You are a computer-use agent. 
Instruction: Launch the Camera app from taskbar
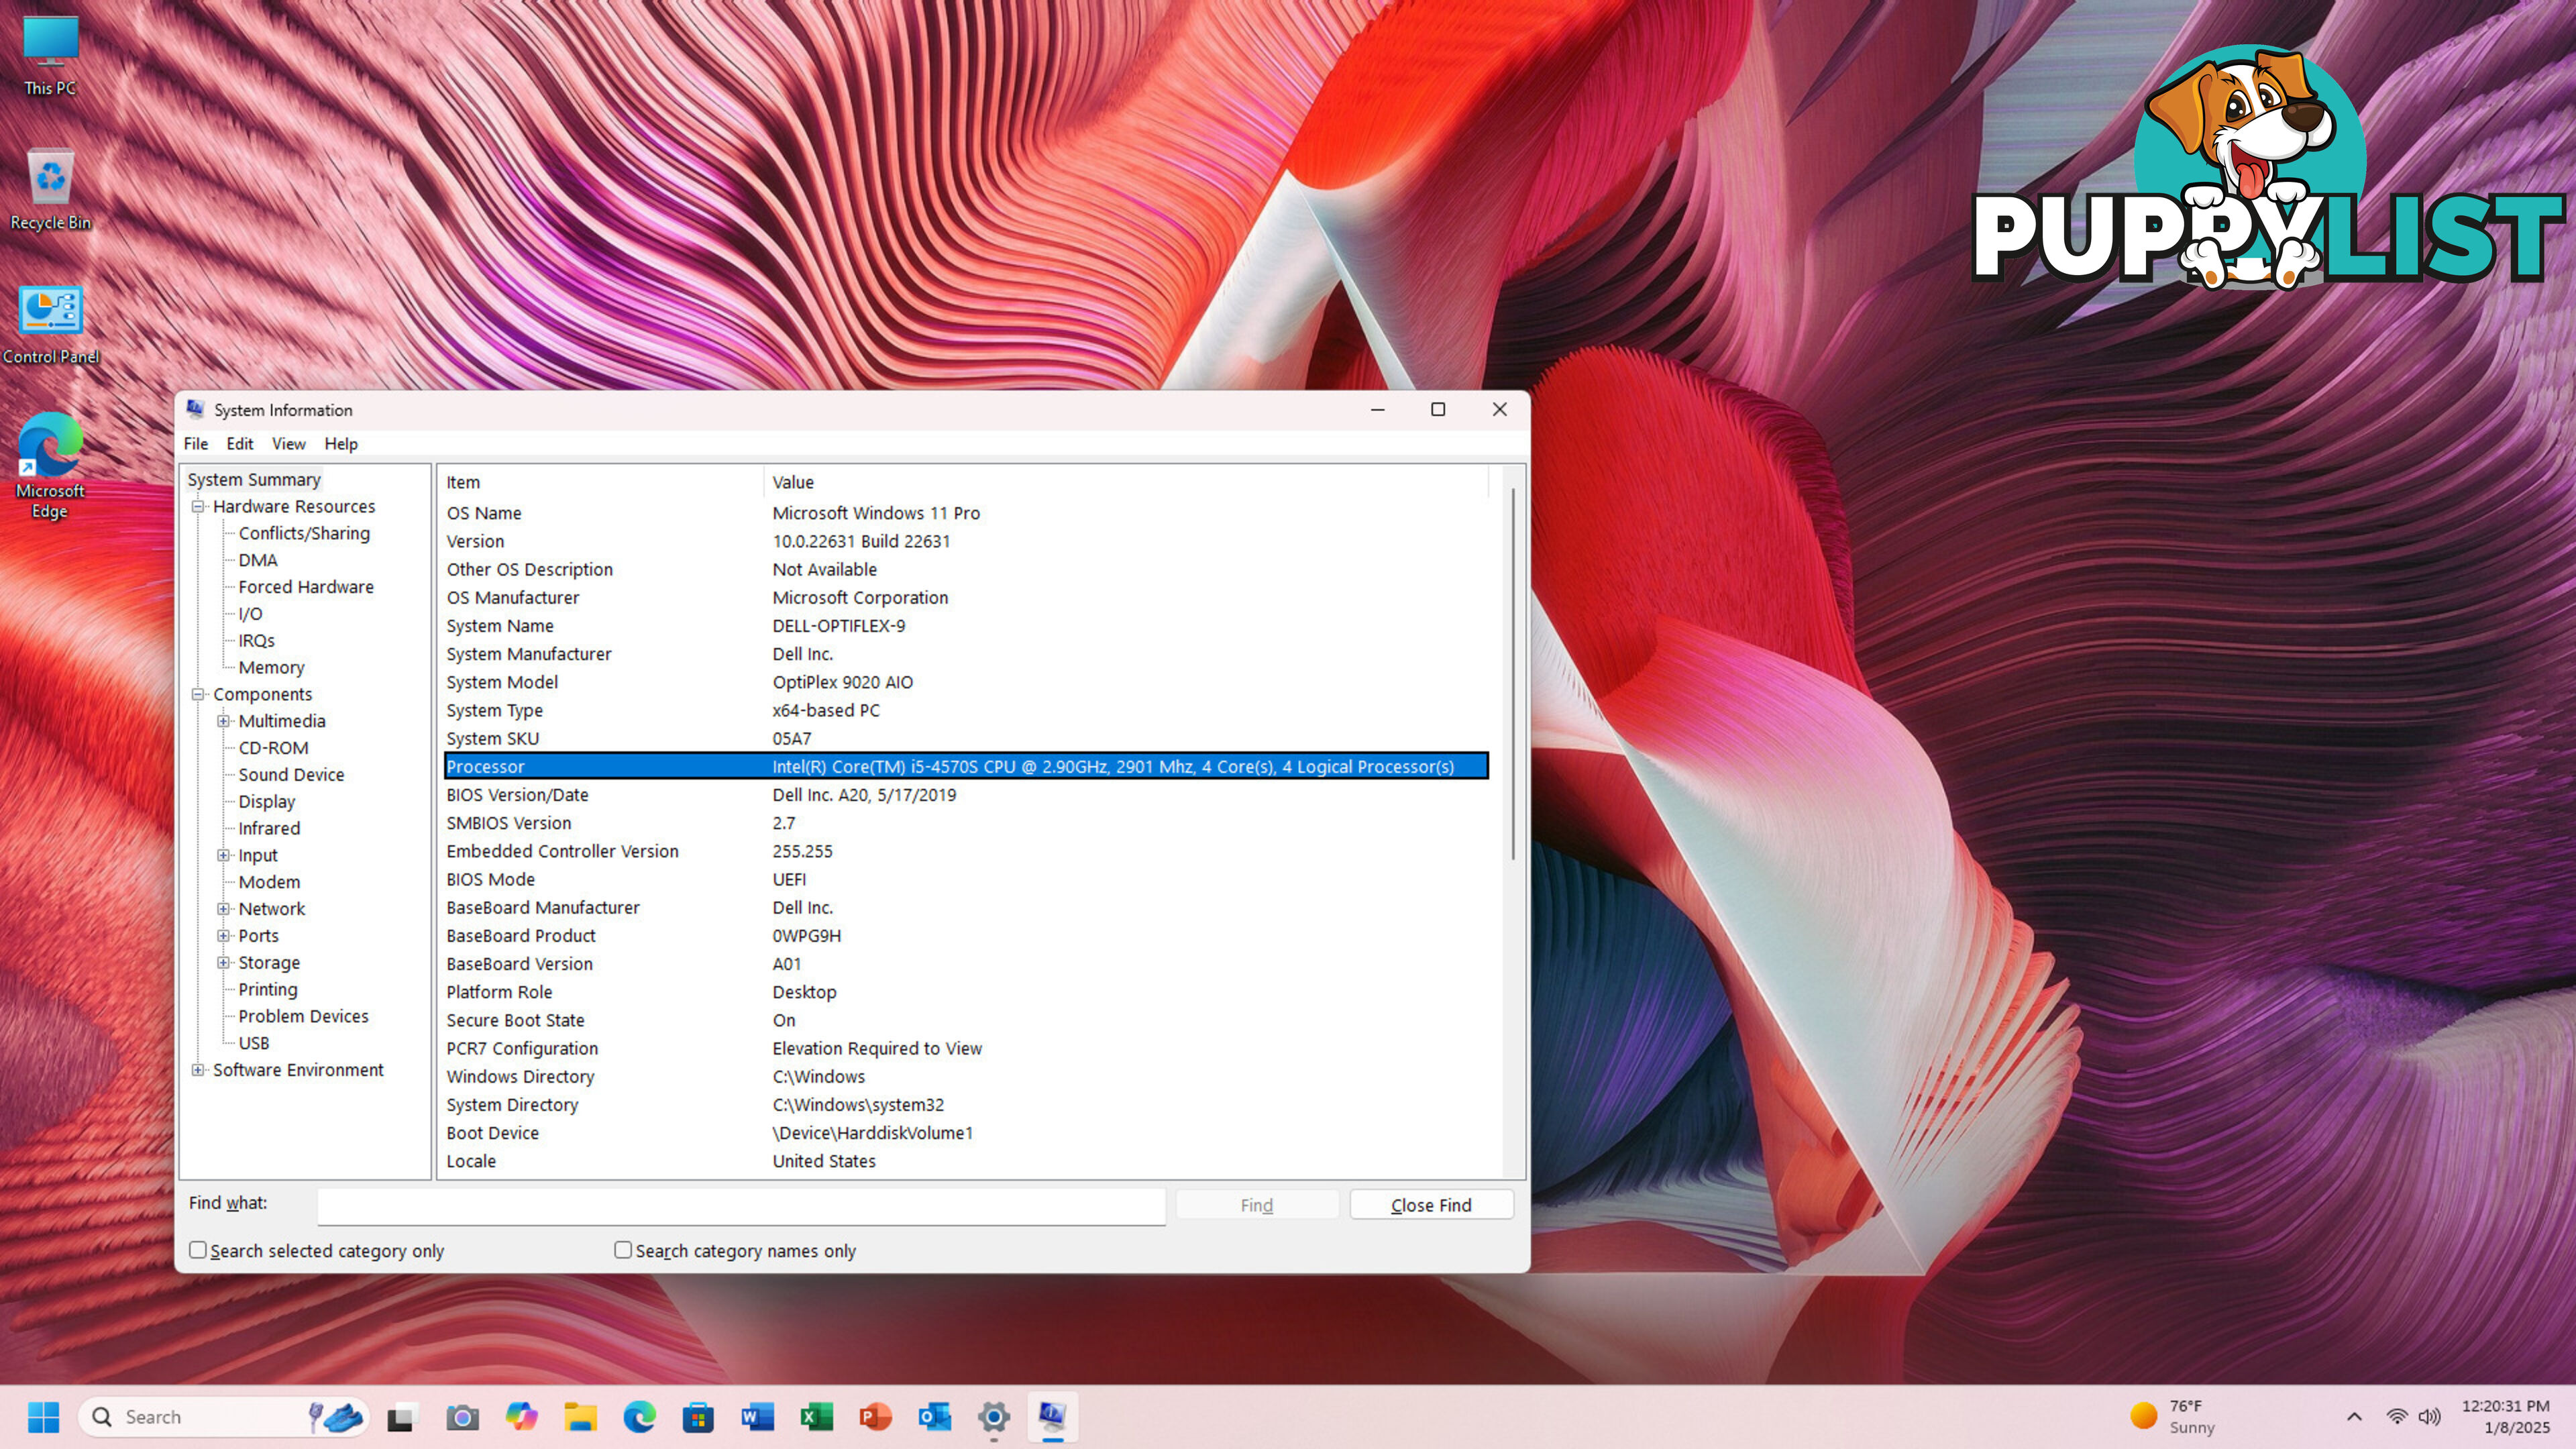(x=462, y=1416)
